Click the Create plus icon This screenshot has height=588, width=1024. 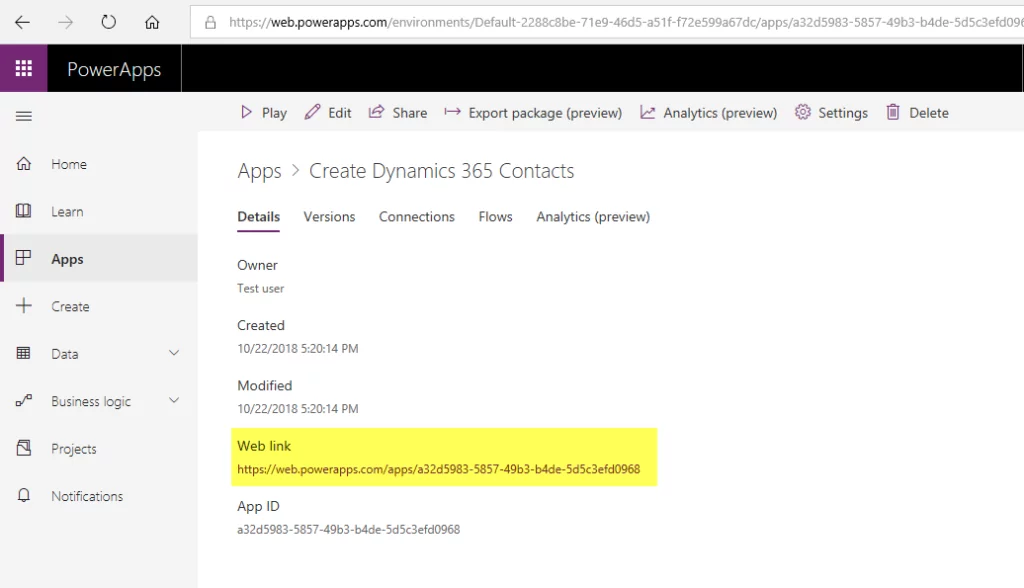[24, 305]
